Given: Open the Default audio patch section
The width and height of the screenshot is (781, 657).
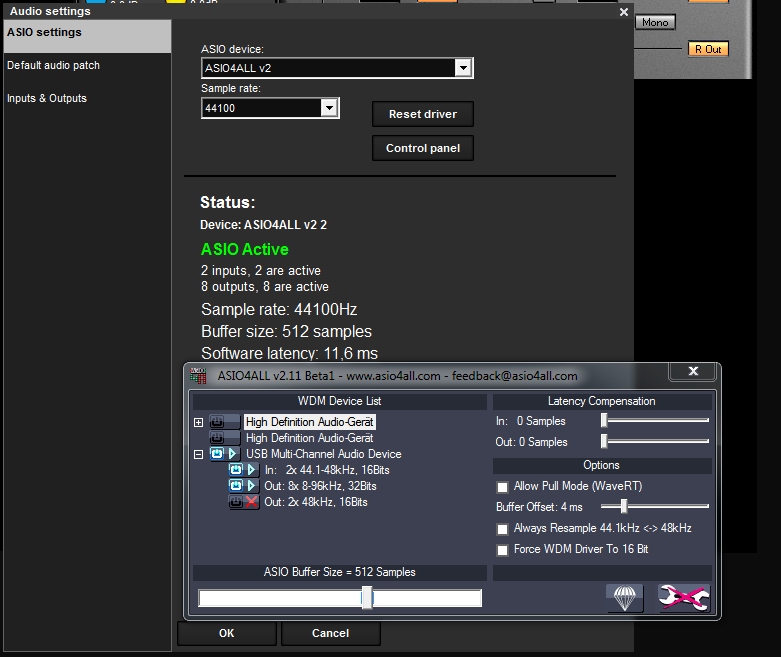Looking at the screenshot, I should [54, 65].
